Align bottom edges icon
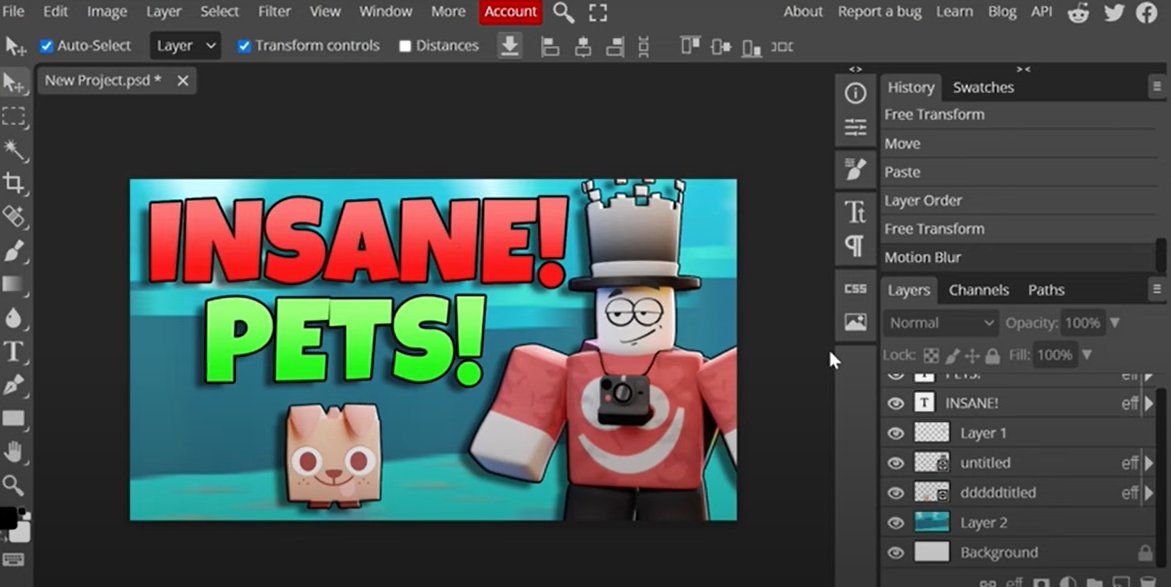This screenshot has height=587, width=1171. point(751,46)
